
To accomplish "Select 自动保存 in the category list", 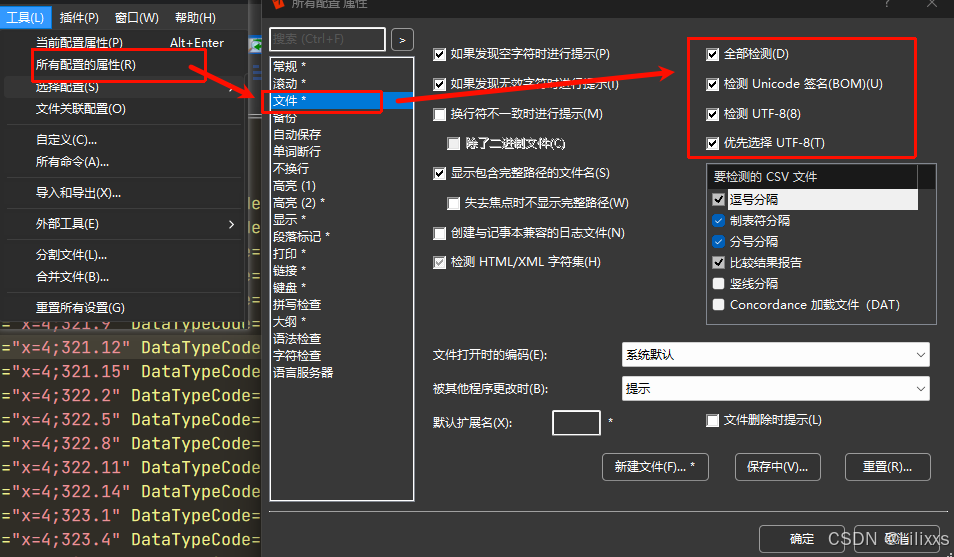I will (342, 135).
